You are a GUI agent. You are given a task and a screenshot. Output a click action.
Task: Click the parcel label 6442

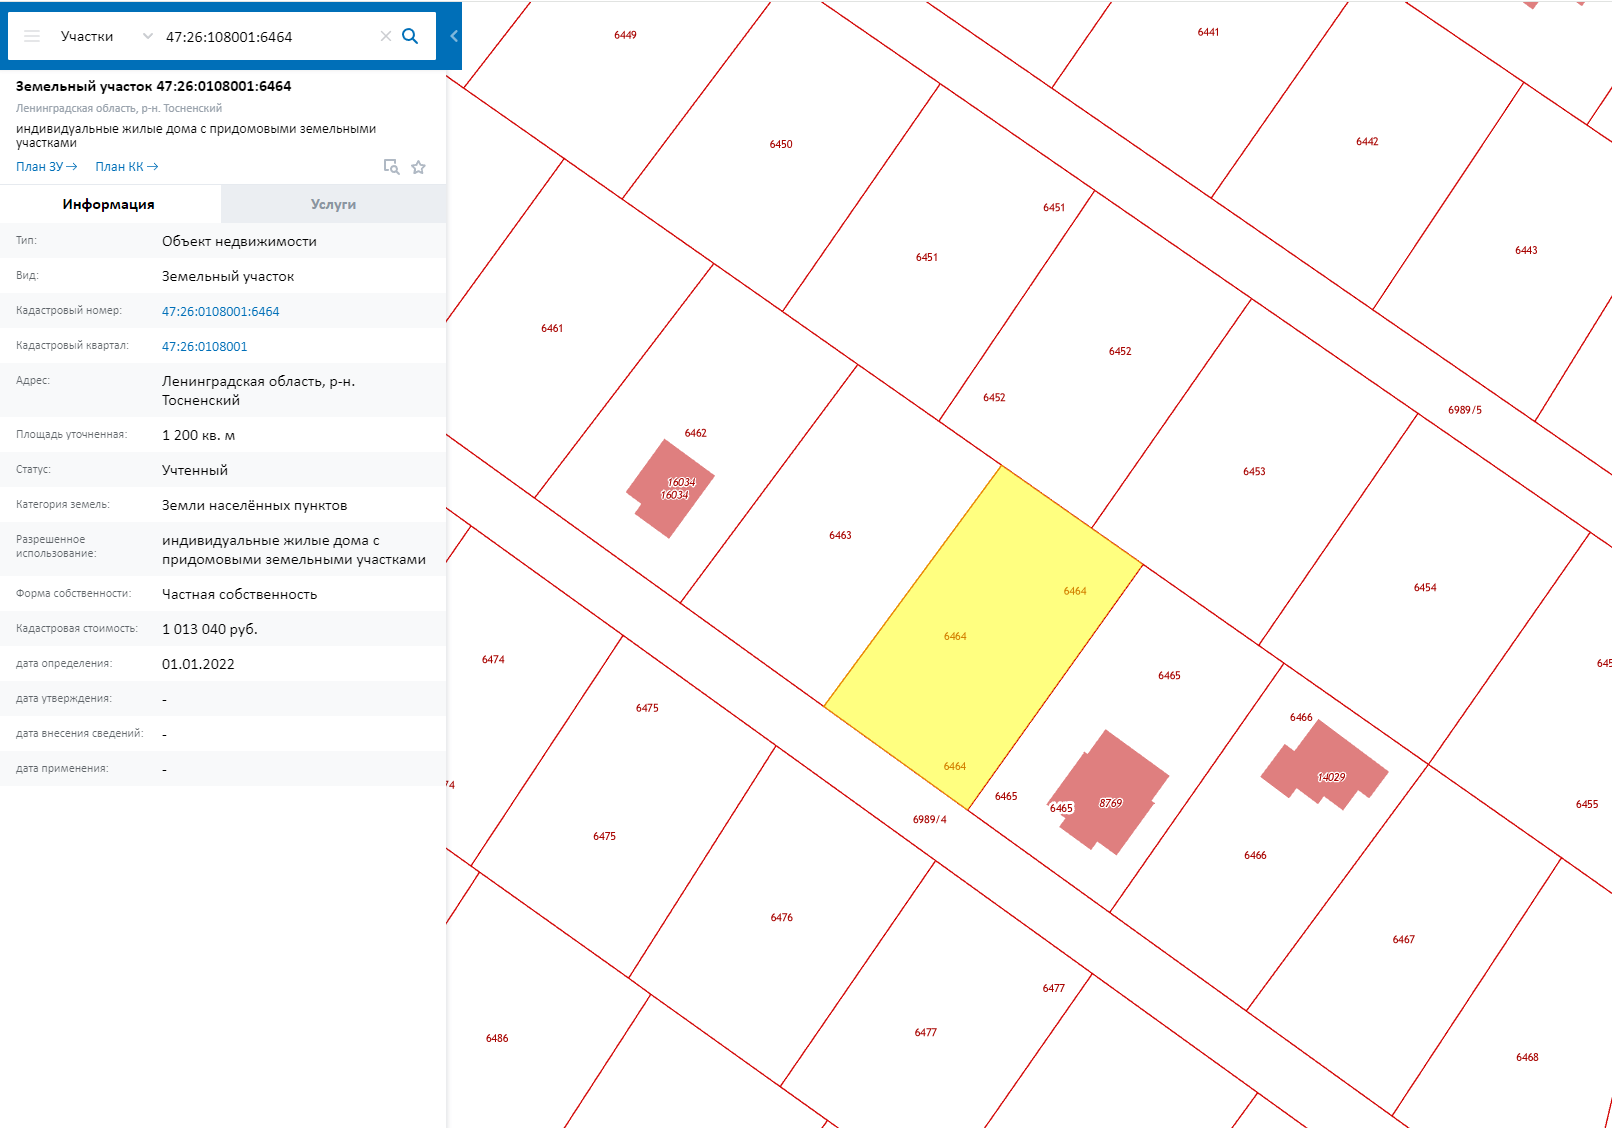[1367, 141]
